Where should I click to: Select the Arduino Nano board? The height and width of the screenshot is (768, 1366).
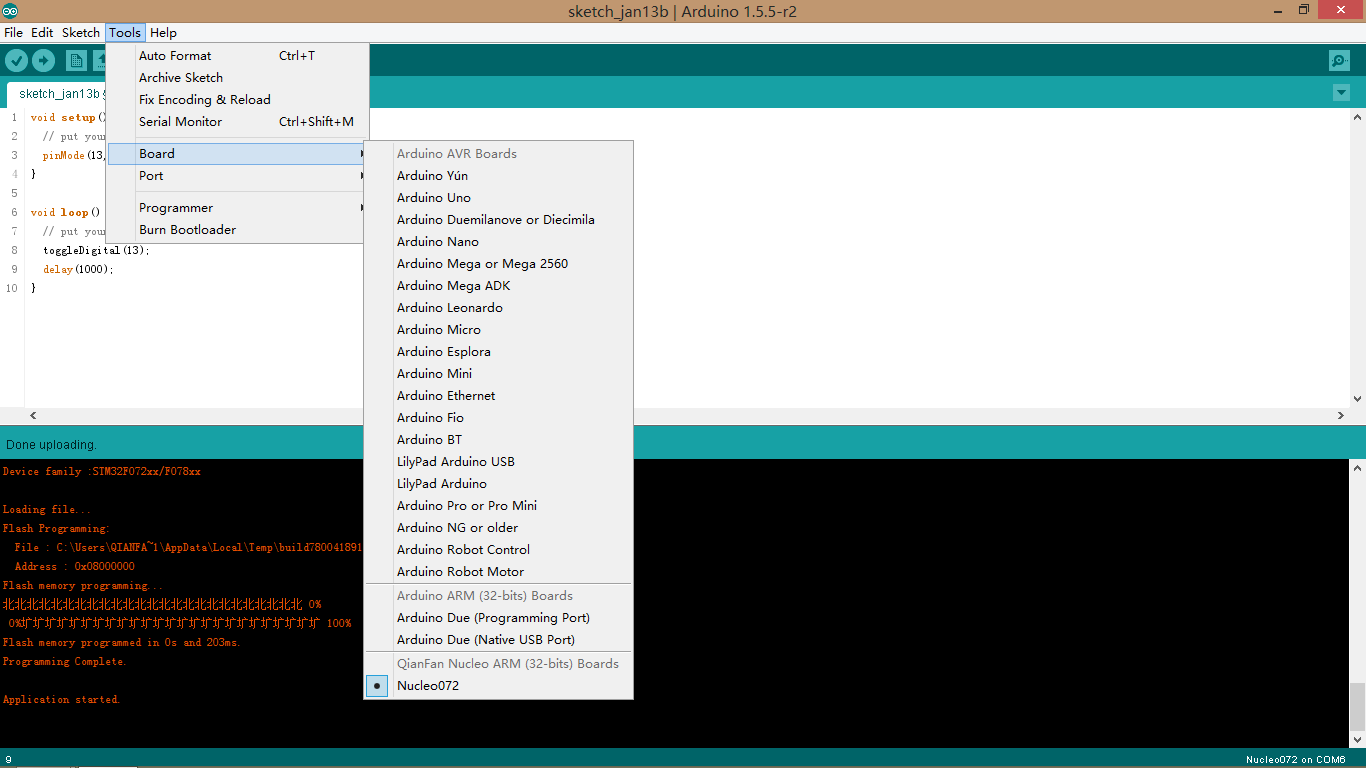pyautogui.click(x=499, y=242)
